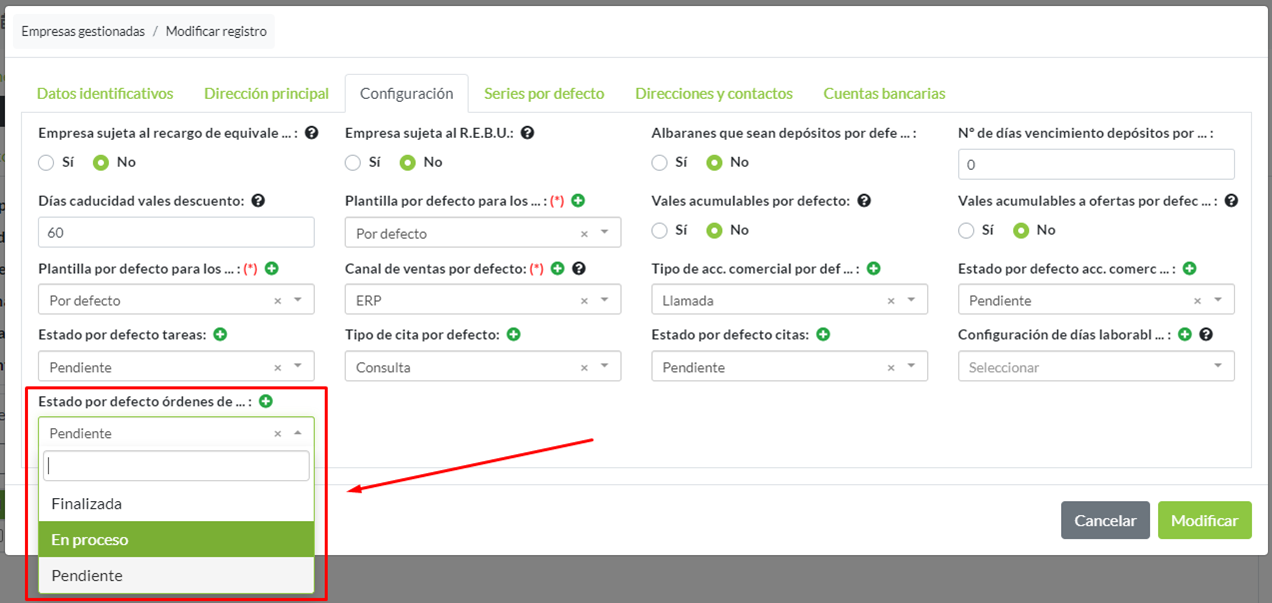Click green plus beside Estado por defecto tareas
The width and height of the screenshot is (1272, 603).
220,335
